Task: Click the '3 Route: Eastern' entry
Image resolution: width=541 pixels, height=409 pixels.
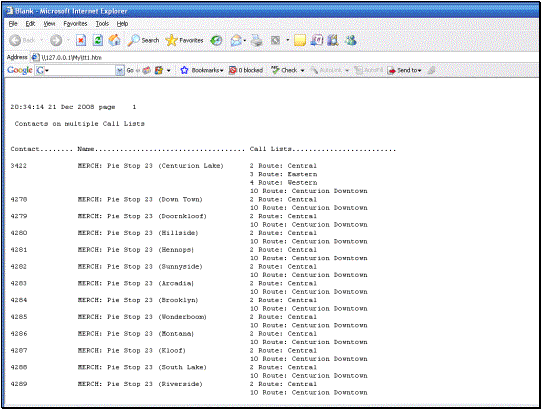Action: 284,174
